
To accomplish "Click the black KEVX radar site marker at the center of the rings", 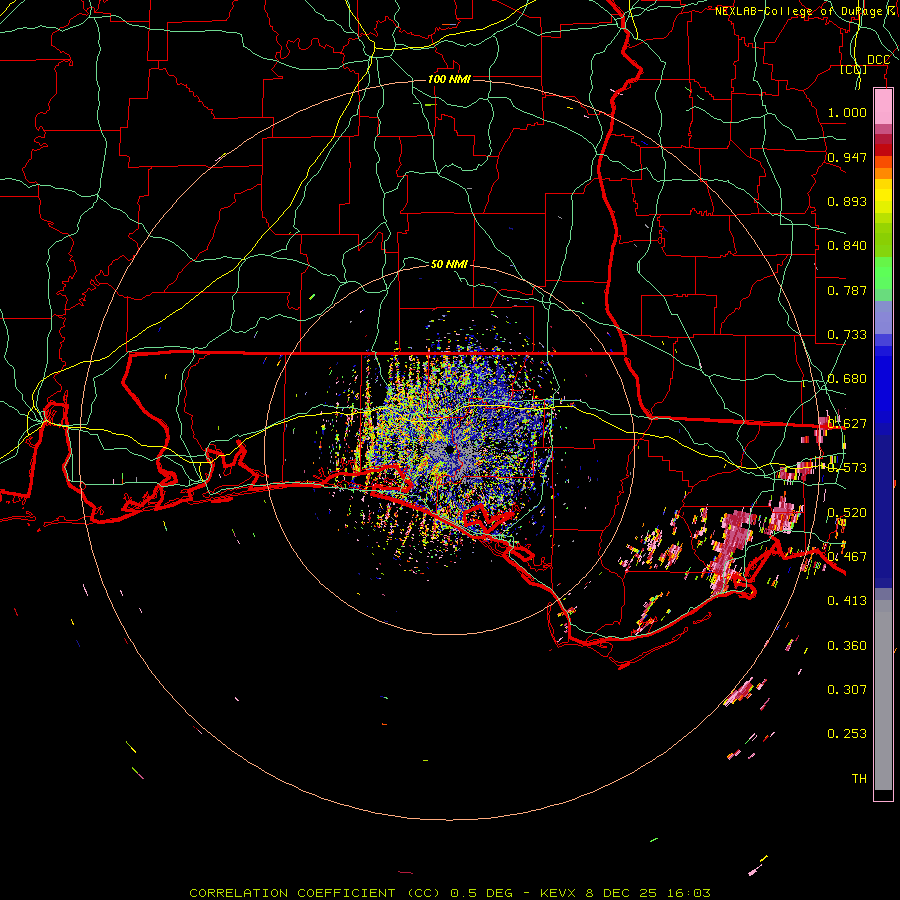I will click(x=449, y=450).
